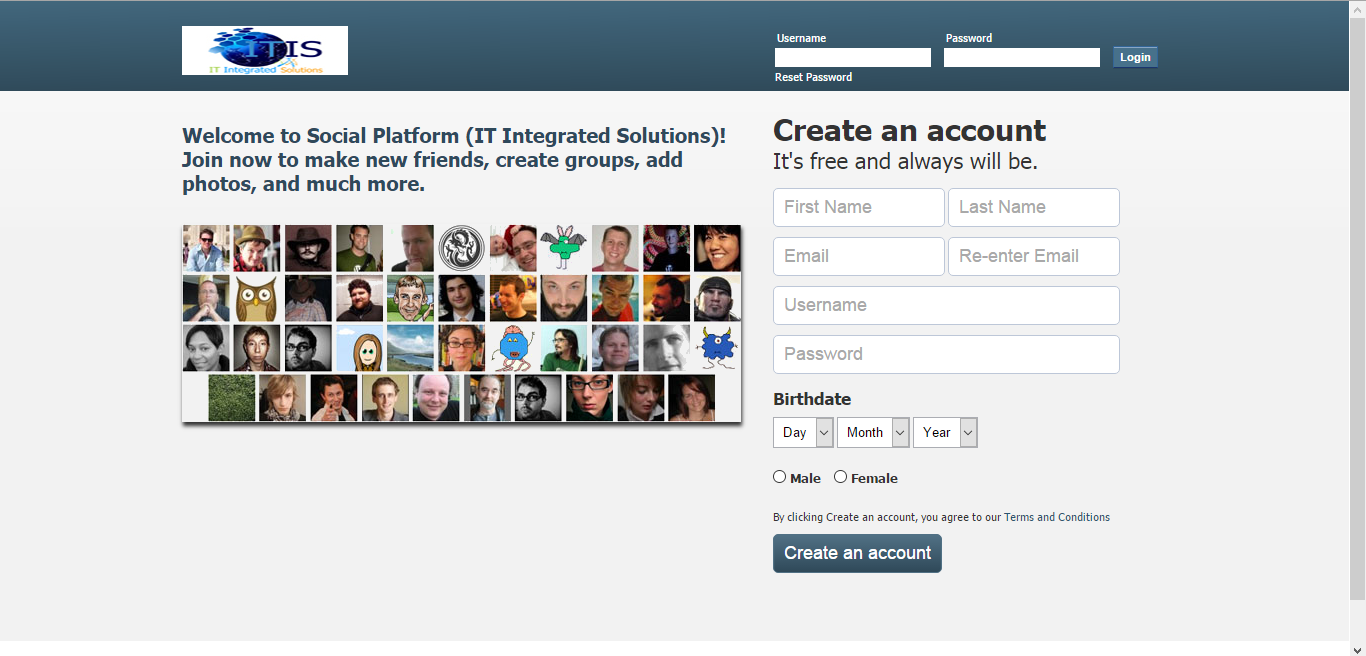Select the cartoon girl with brown hair avatar
Viewport: 1366px width, 656px height.
[x=360, y=348]
